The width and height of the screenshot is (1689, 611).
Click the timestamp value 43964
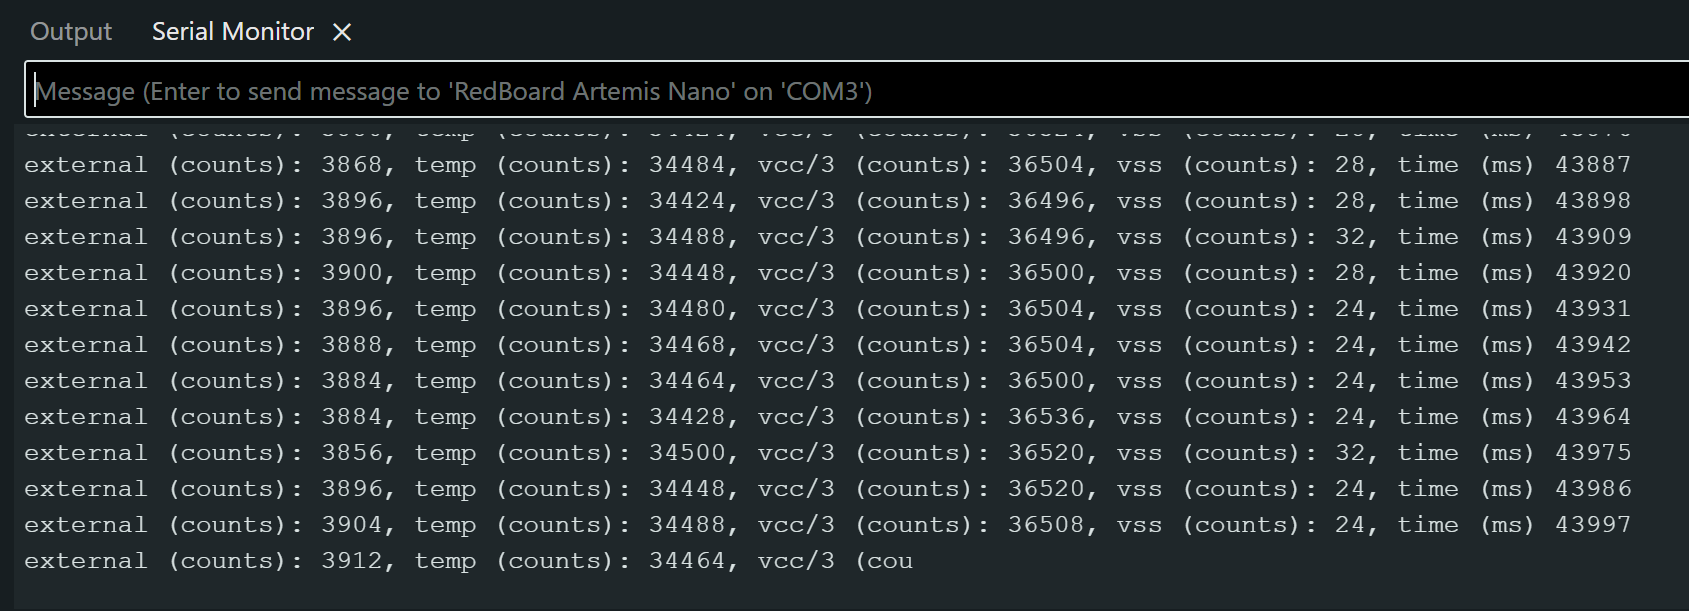click(1592, 417)
